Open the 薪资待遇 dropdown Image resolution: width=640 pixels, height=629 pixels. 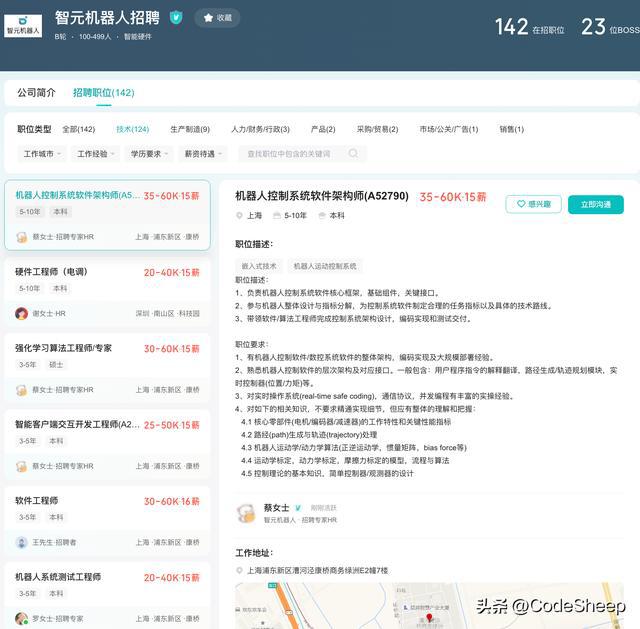tap(203, 154)
